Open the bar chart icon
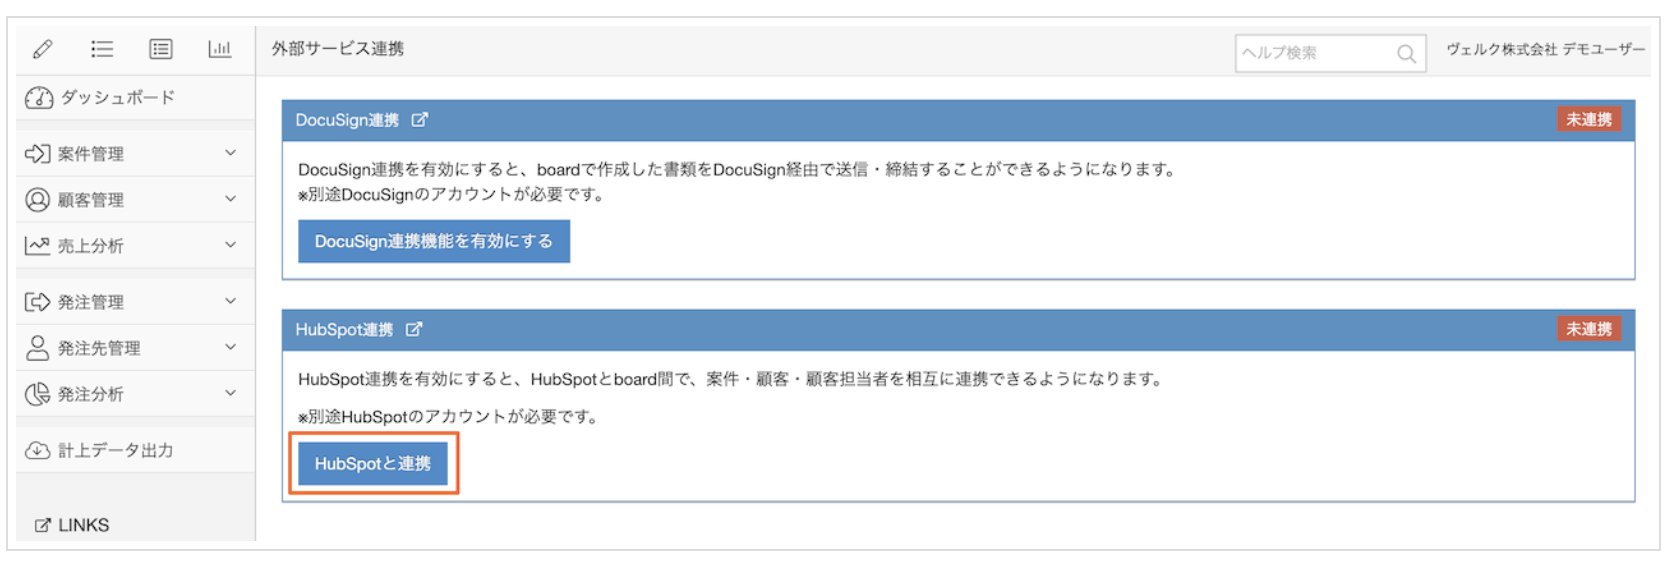This screenshot has width=1674, height=564. pyautogui.click(x=220, y=49)
